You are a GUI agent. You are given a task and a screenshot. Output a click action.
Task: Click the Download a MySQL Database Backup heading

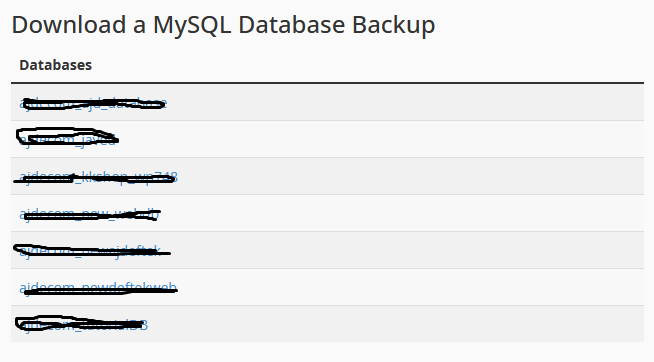[223, 25]
